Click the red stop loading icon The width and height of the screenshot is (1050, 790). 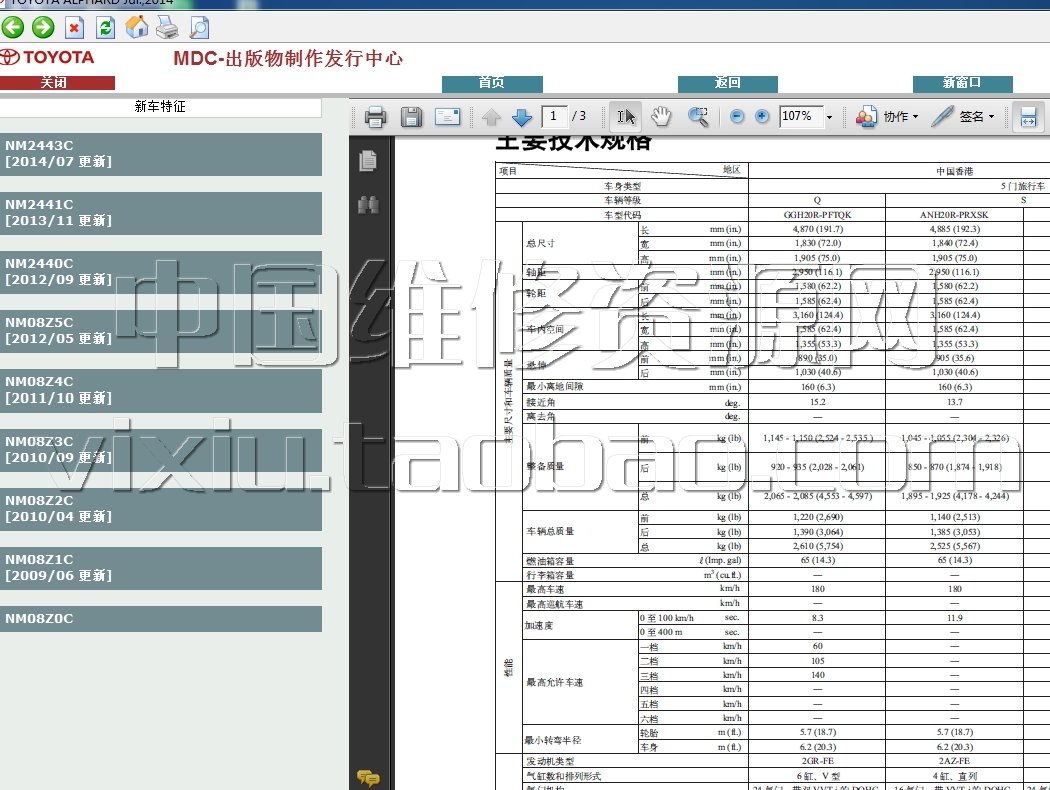point(74,27)
